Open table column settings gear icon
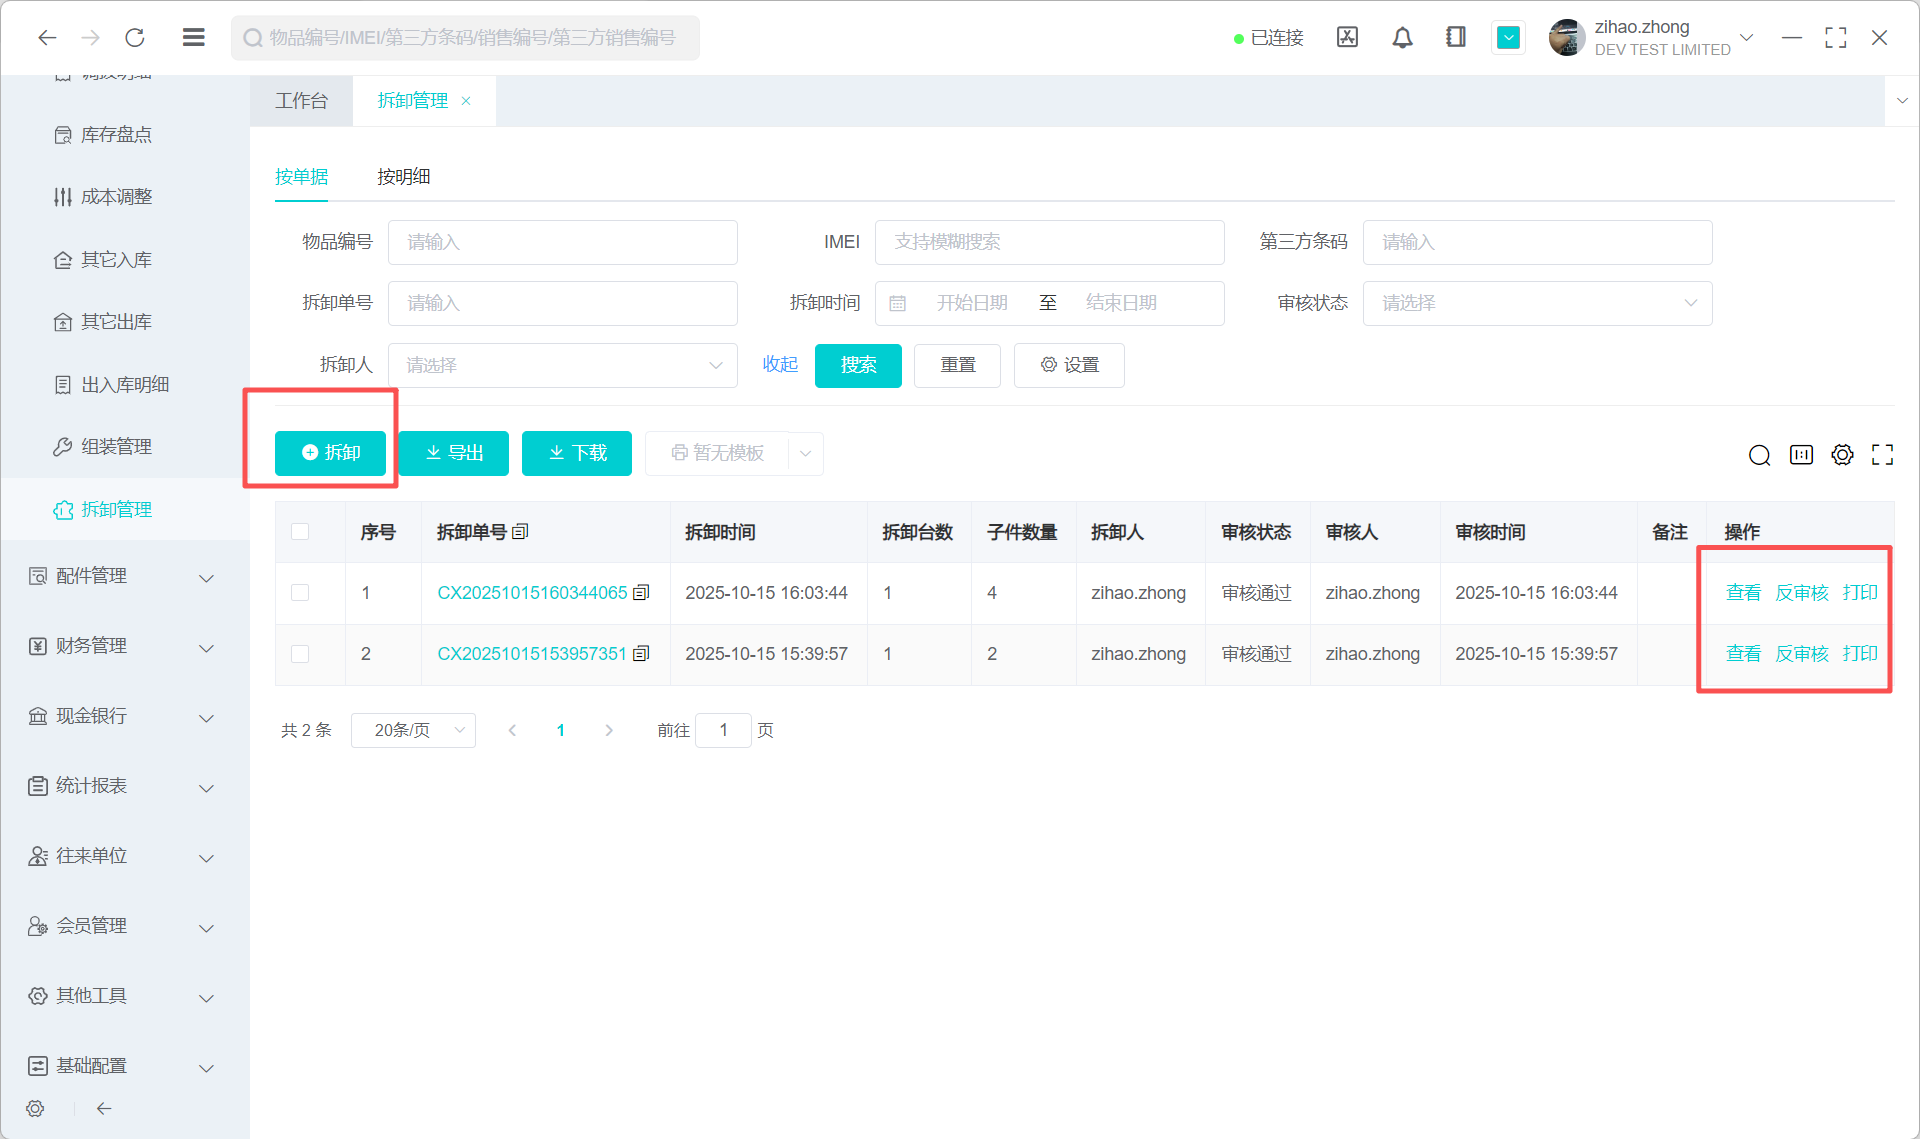This screenshot has height=1139, width=1920. coord(1842,455)
